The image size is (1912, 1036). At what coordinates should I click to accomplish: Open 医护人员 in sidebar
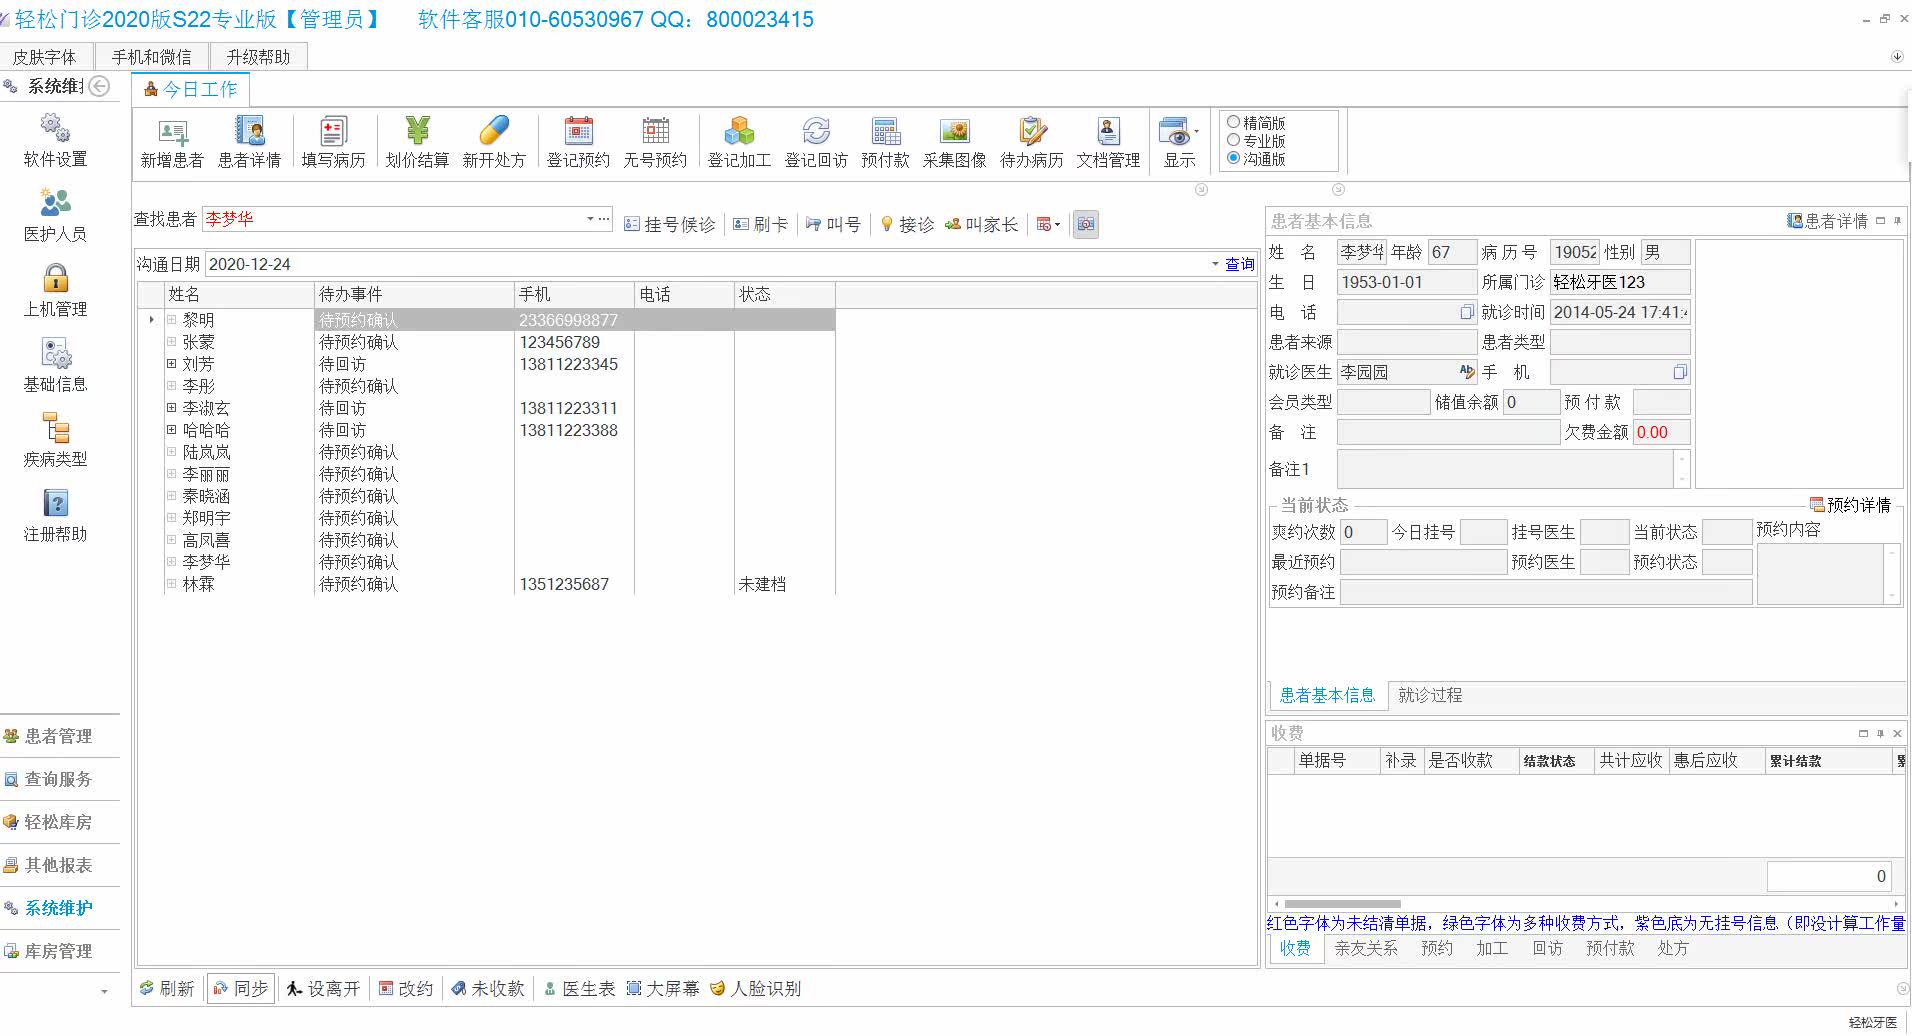click(55, 215)
